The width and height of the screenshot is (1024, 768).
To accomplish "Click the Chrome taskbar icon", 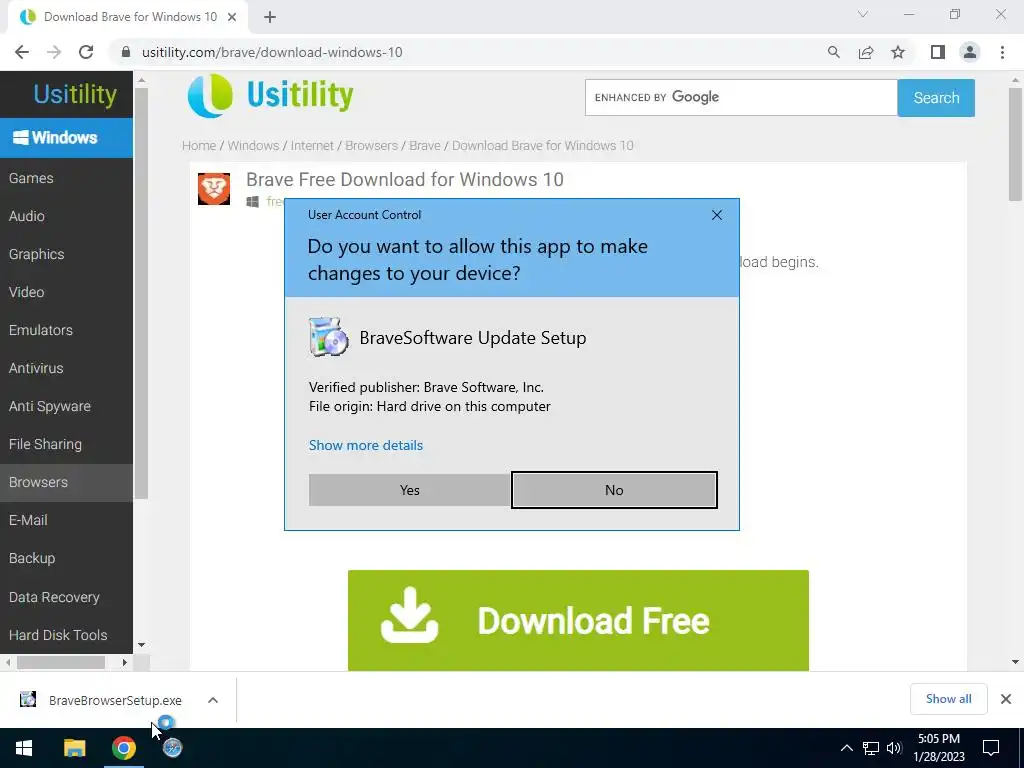I will pos(123,748).
